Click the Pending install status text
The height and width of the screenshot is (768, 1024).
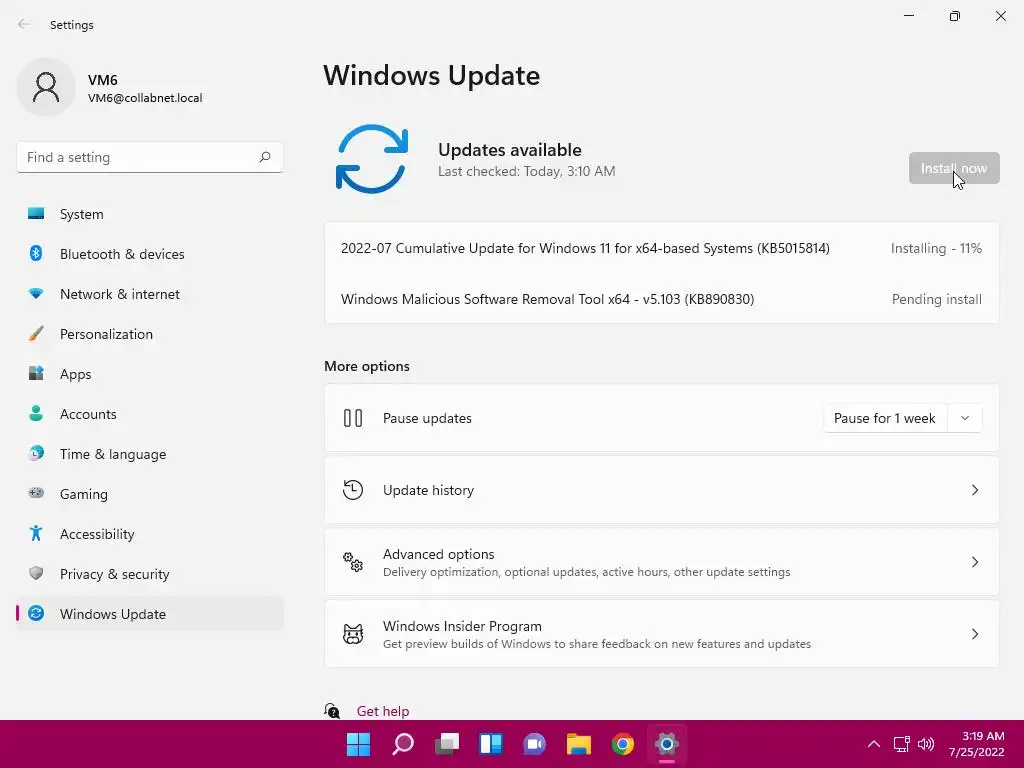click(936, 299)
